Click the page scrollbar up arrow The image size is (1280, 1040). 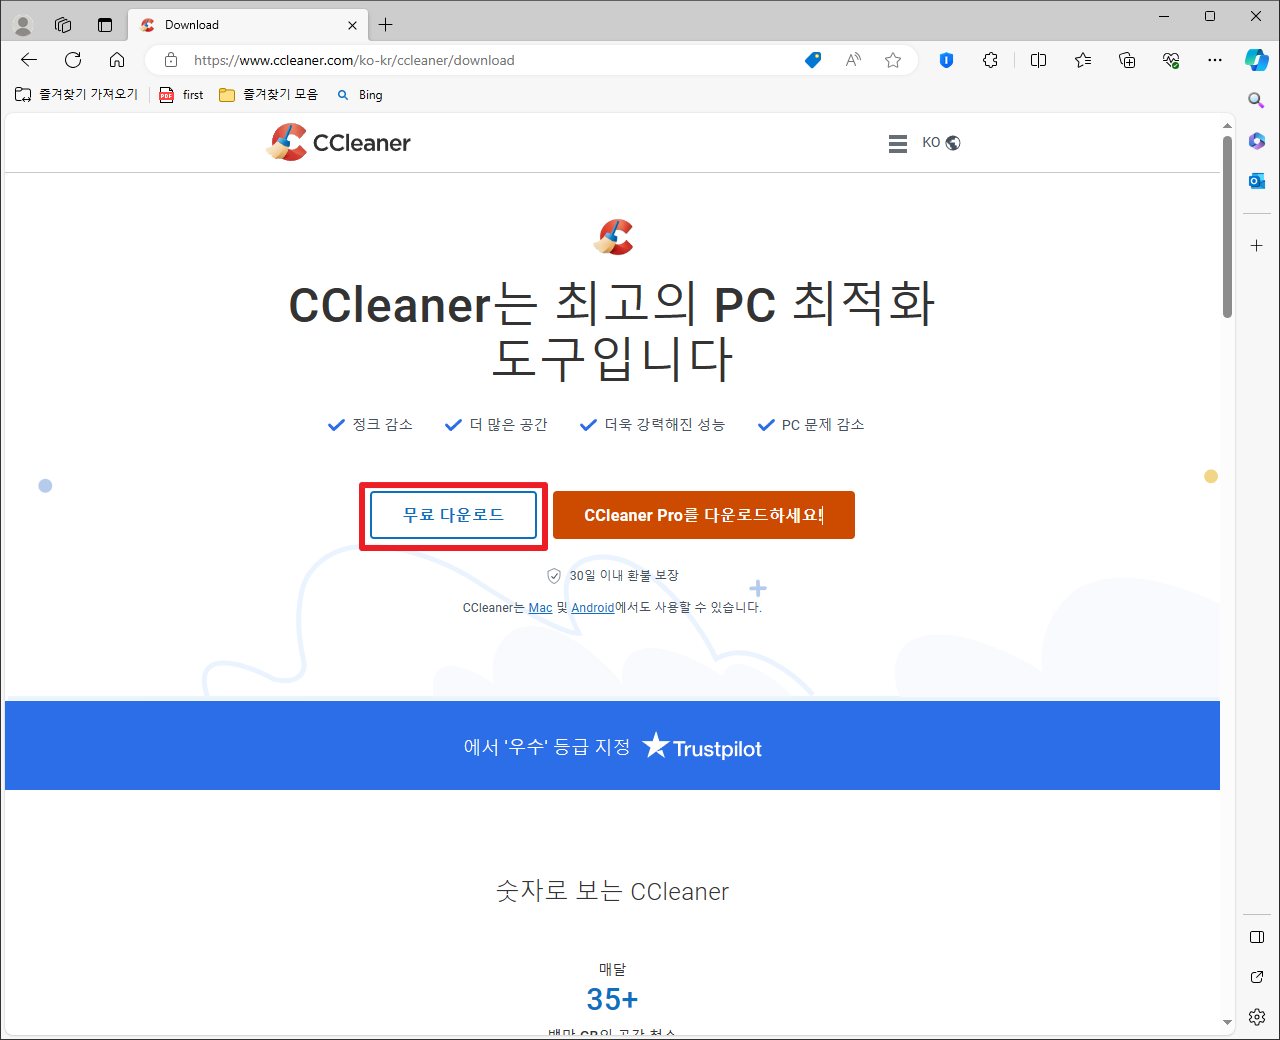tap(1227, 126)
